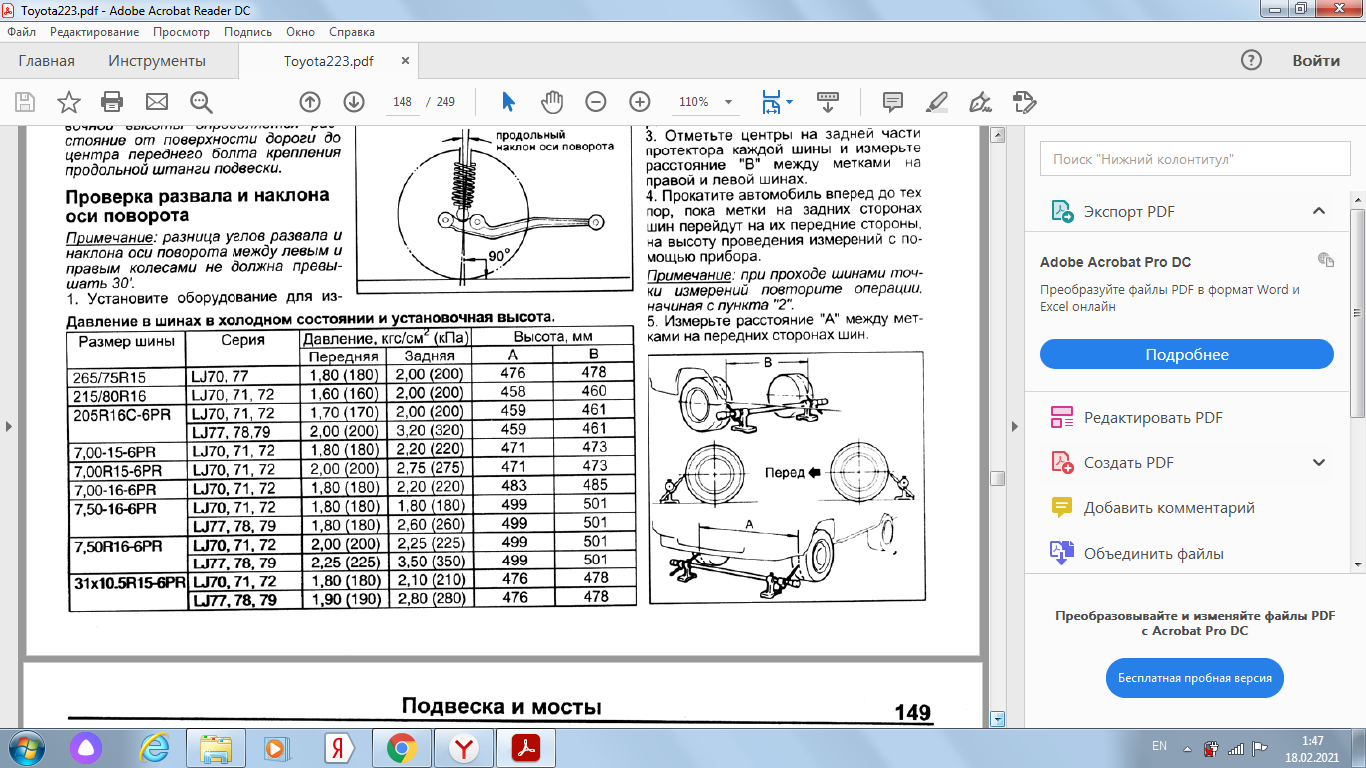
Task: Click the stamp tool icon in toolbar
Action: pyautogui.click(x=1024, y=102)
